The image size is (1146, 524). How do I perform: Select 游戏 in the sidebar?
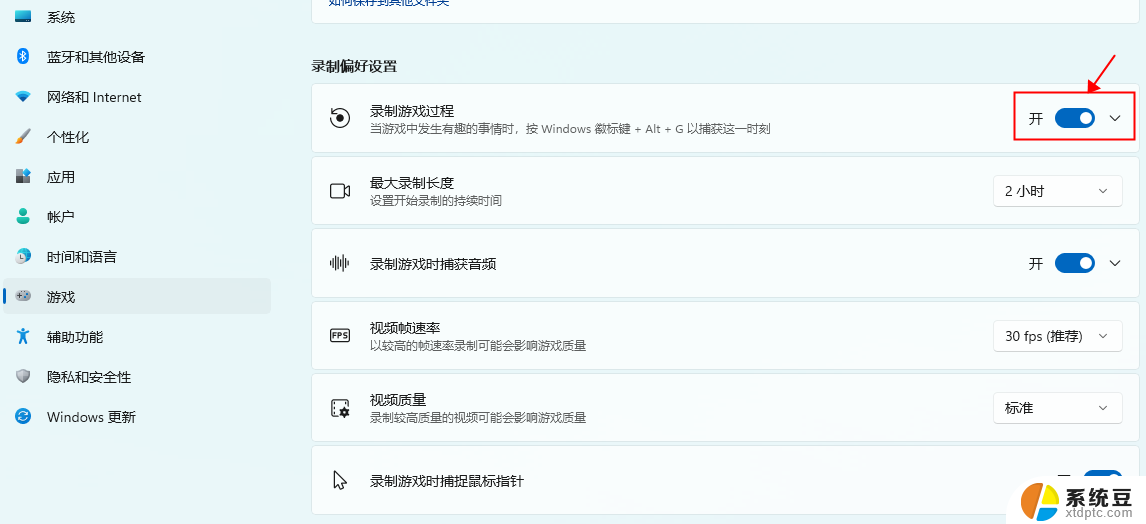pyautogui.click(x=137, y=297)
